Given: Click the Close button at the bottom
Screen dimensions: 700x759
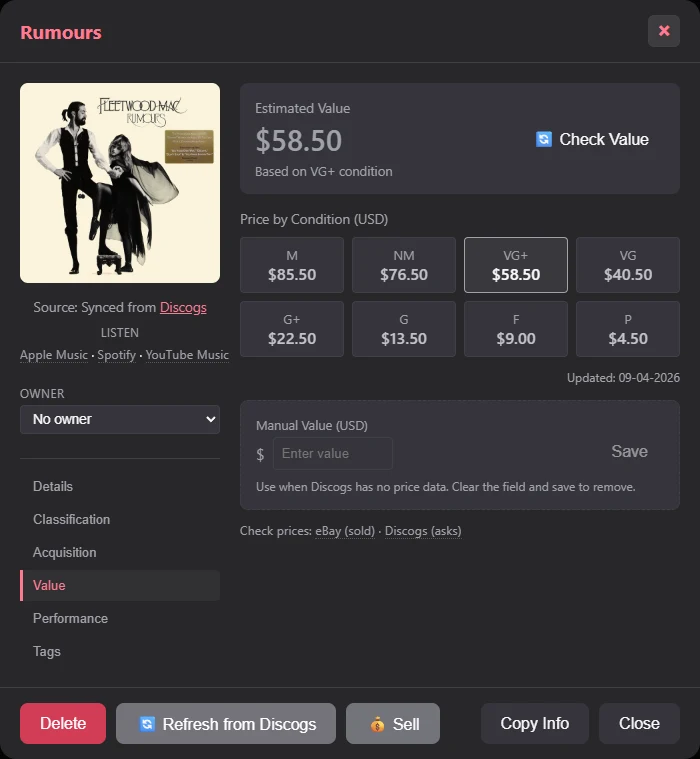Looking at the screenshot, I should [639, 724].
